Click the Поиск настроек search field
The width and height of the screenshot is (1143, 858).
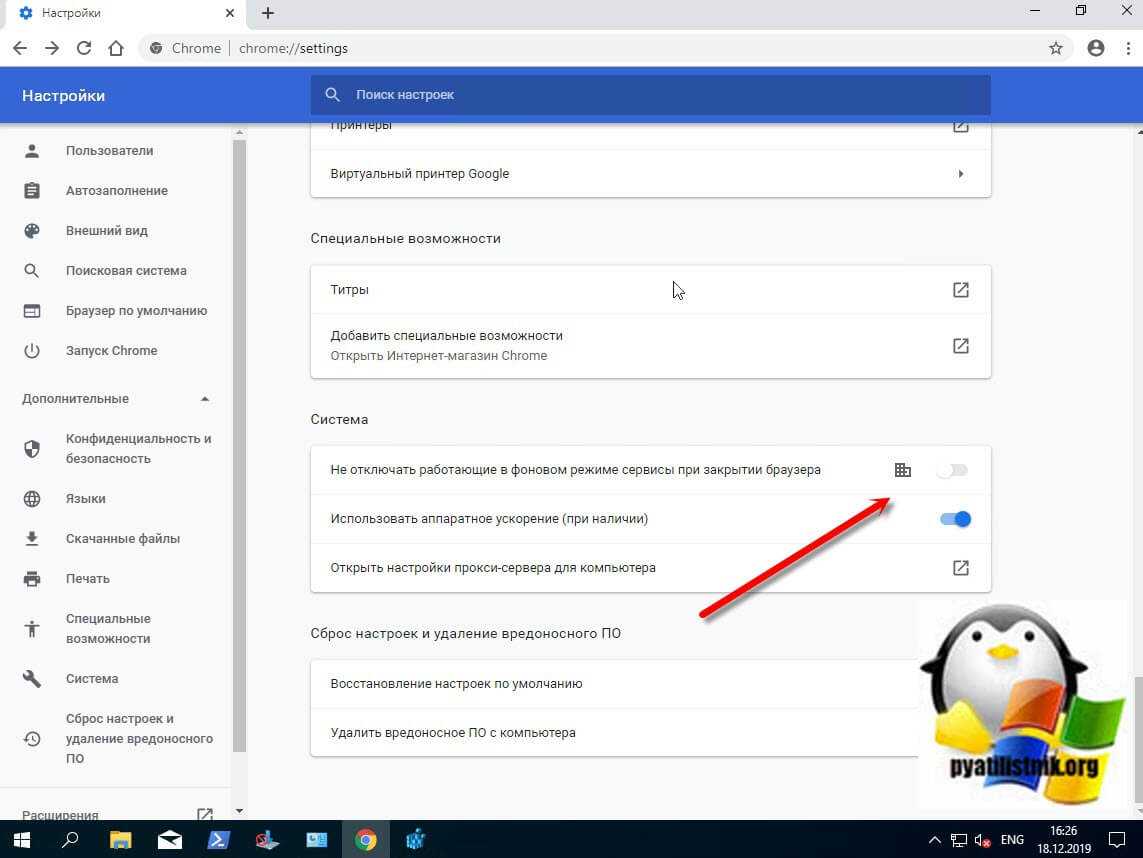(650, 95)
